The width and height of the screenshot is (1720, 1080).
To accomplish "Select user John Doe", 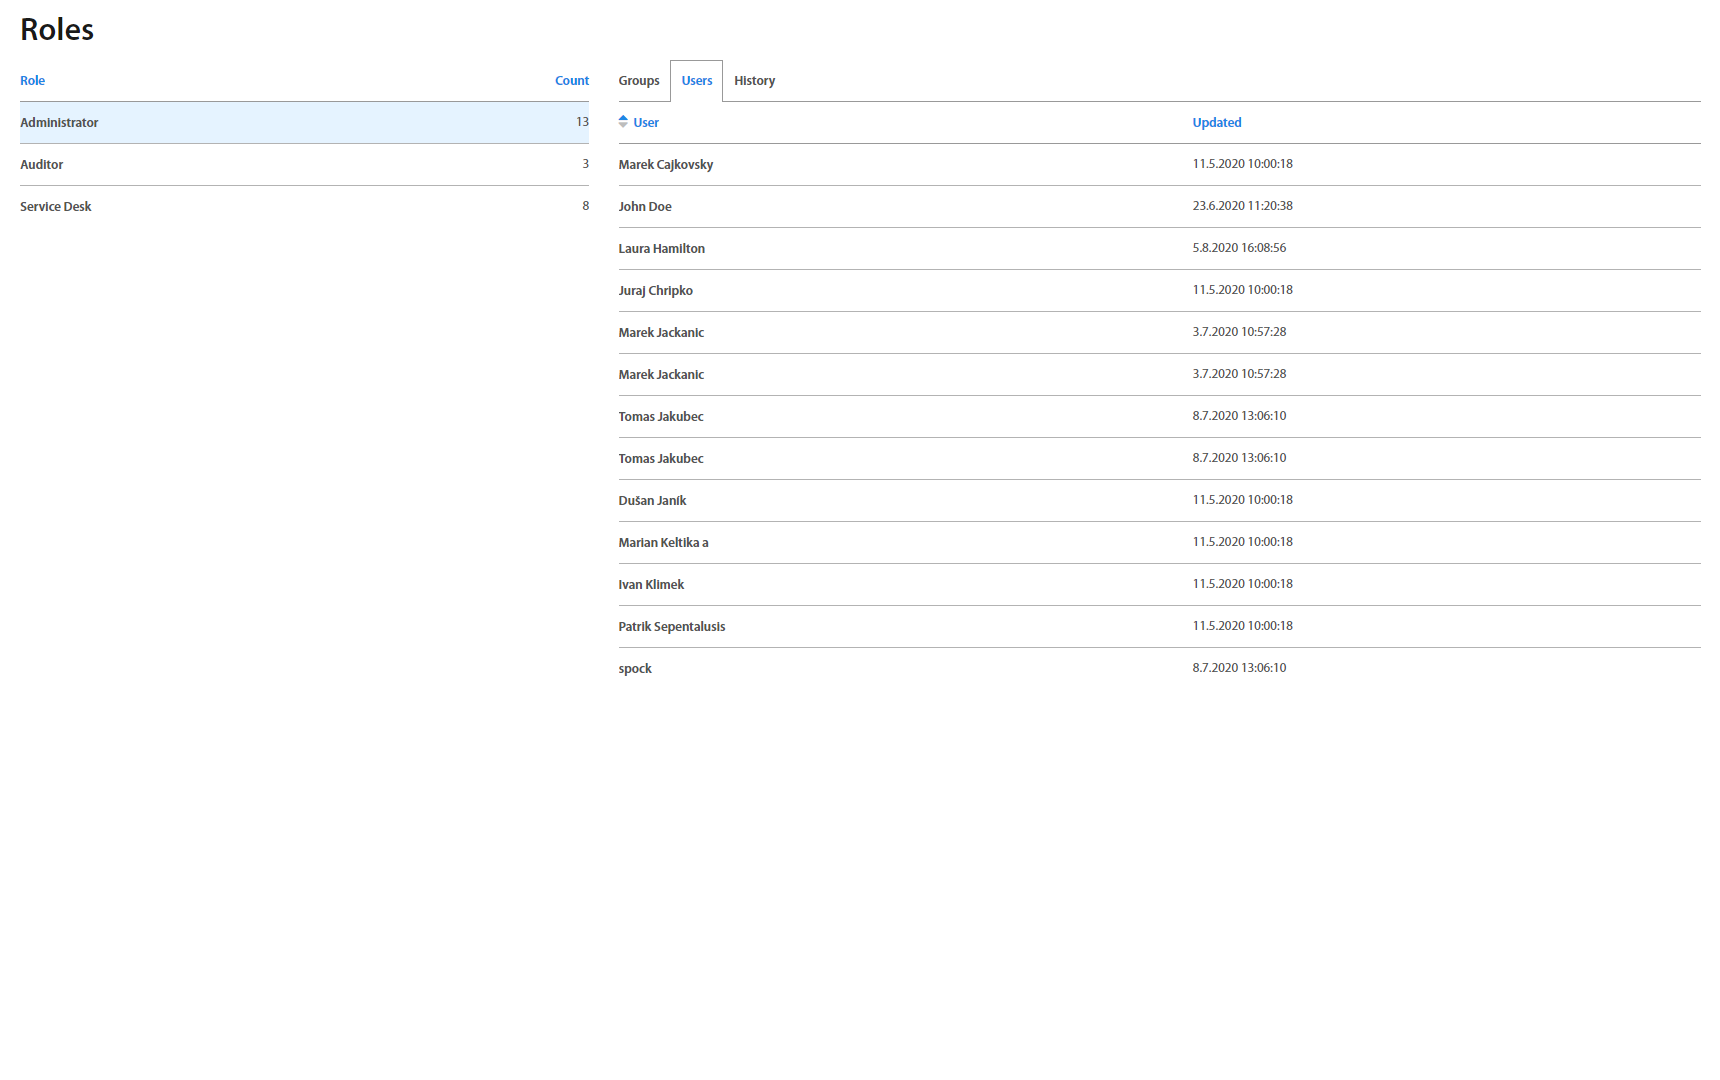I will 645,207.
